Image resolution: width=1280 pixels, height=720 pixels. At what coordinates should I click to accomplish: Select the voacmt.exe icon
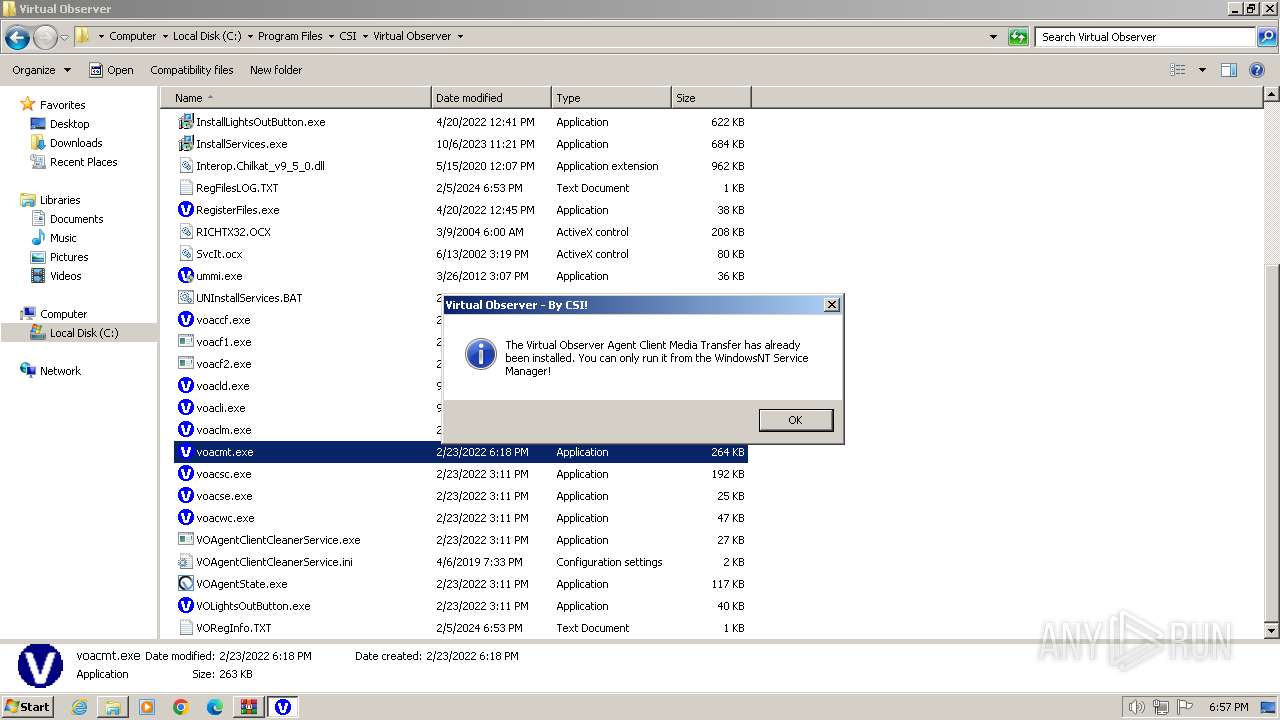[x=185, y=452]
